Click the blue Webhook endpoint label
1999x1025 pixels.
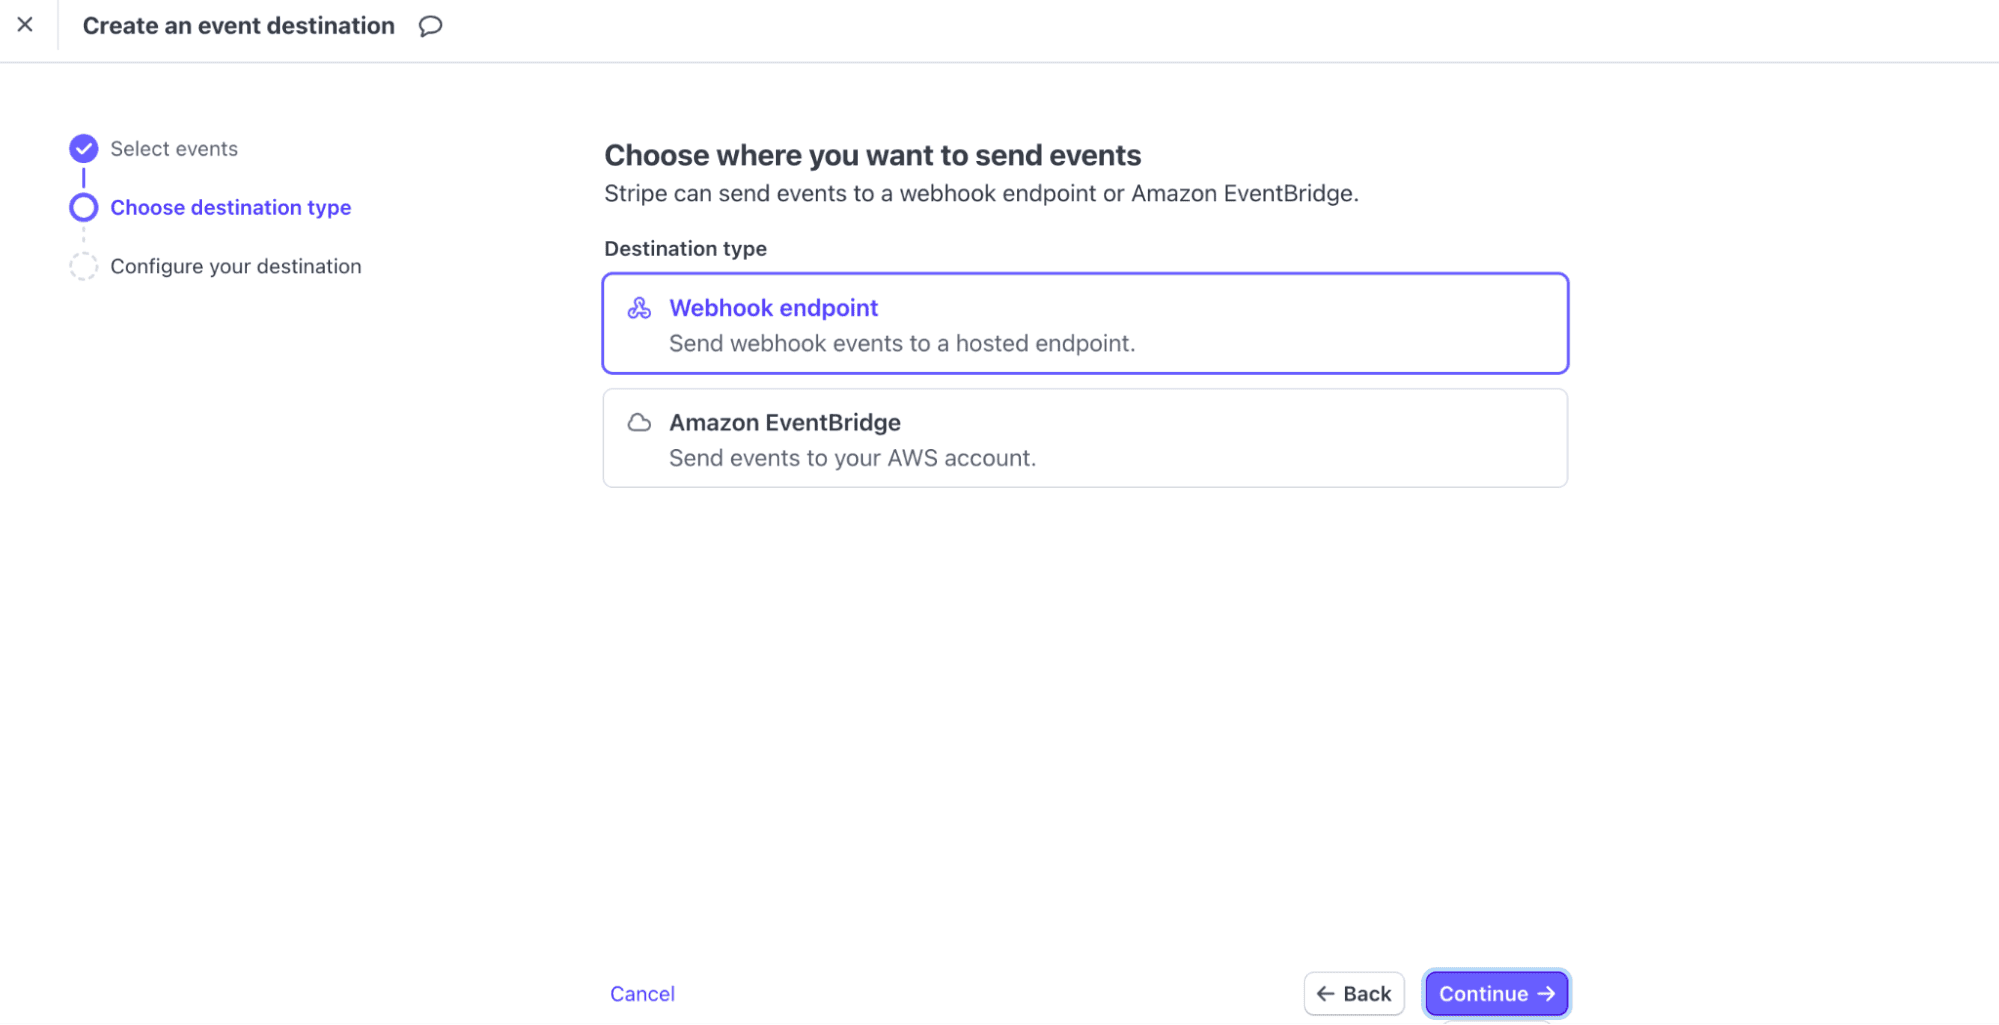773,308
